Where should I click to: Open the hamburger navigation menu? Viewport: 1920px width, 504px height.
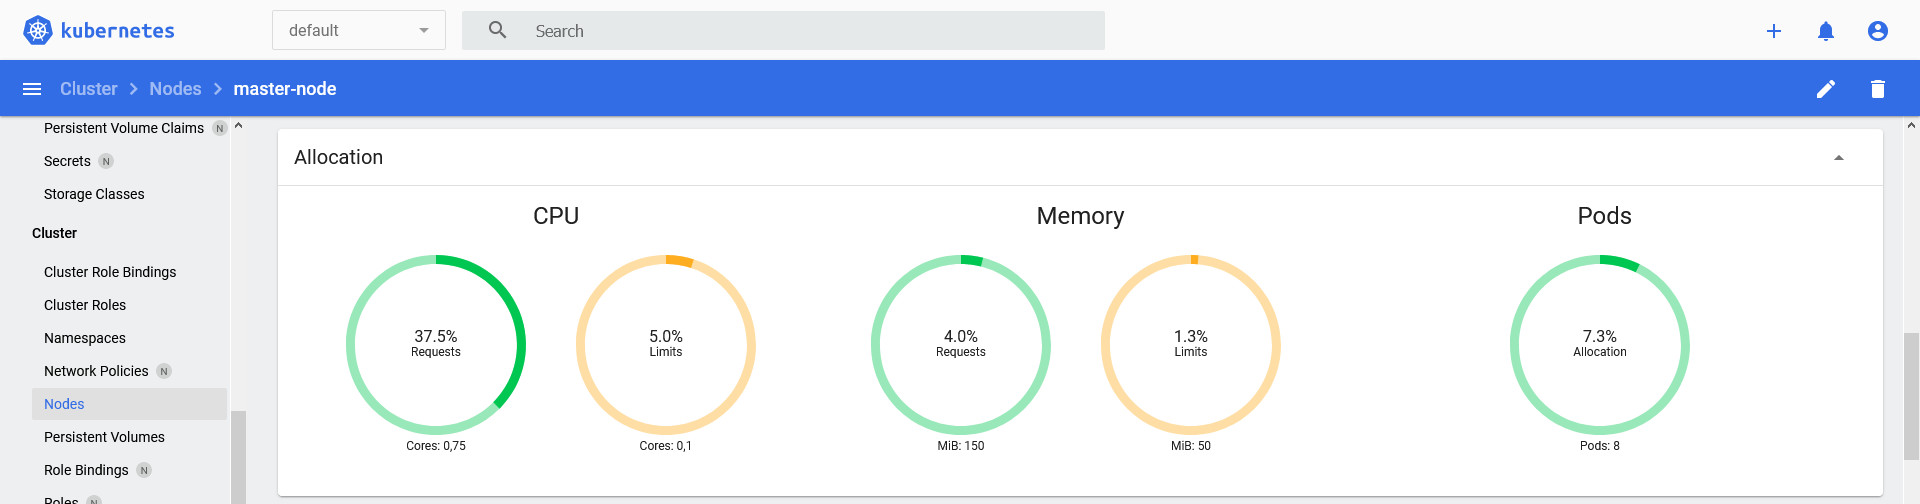click(32, 89)
